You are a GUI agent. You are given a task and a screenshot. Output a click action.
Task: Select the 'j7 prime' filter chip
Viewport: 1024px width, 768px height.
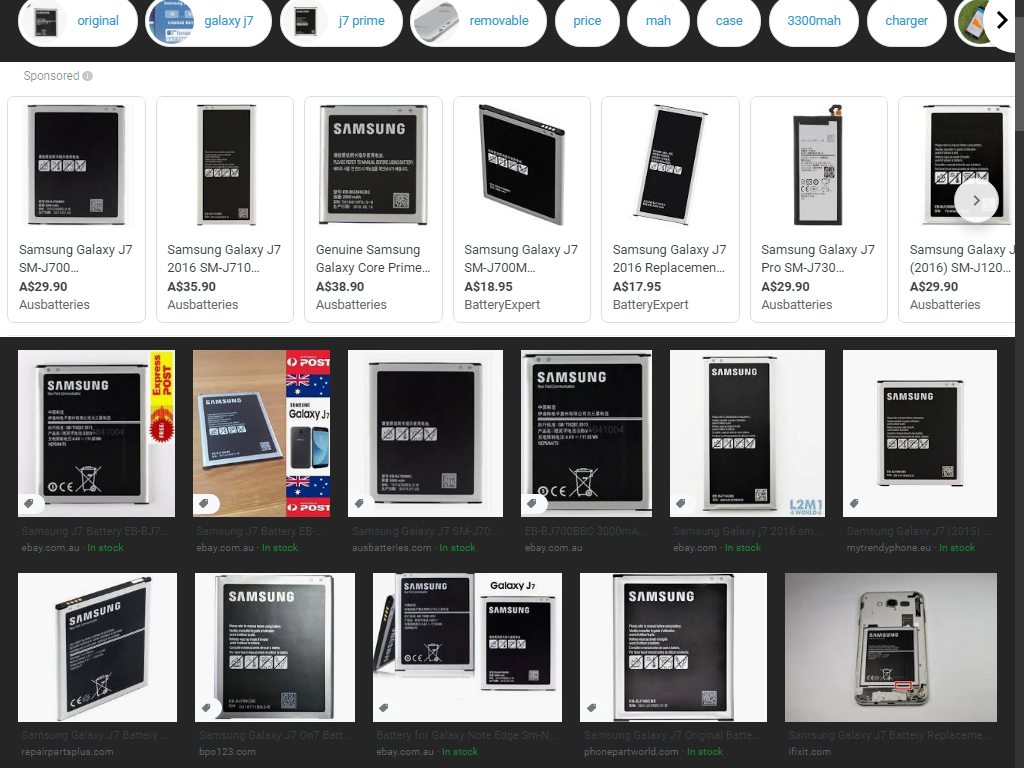click(x=341, y=21)
